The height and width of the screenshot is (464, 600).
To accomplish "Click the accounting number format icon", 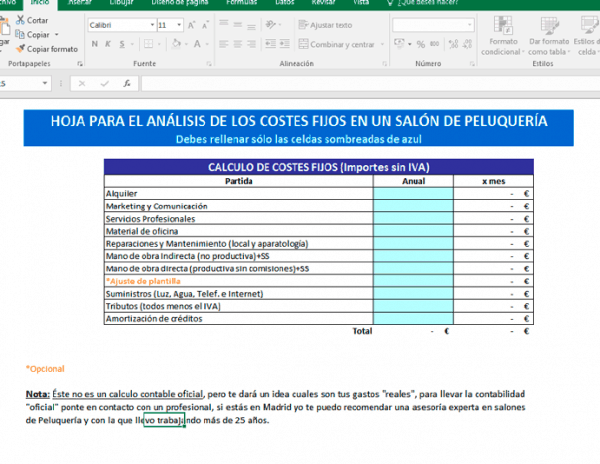I will 399,44.
